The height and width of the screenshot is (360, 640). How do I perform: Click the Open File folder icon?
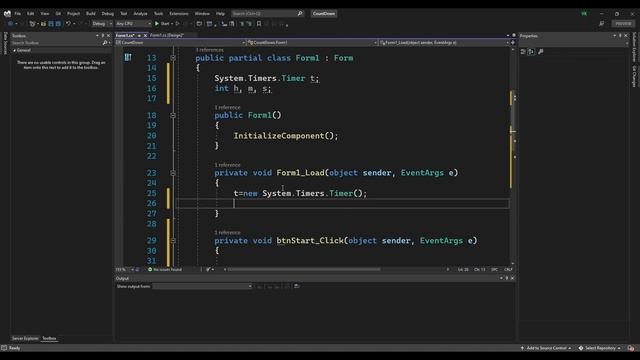click(43, 24)
